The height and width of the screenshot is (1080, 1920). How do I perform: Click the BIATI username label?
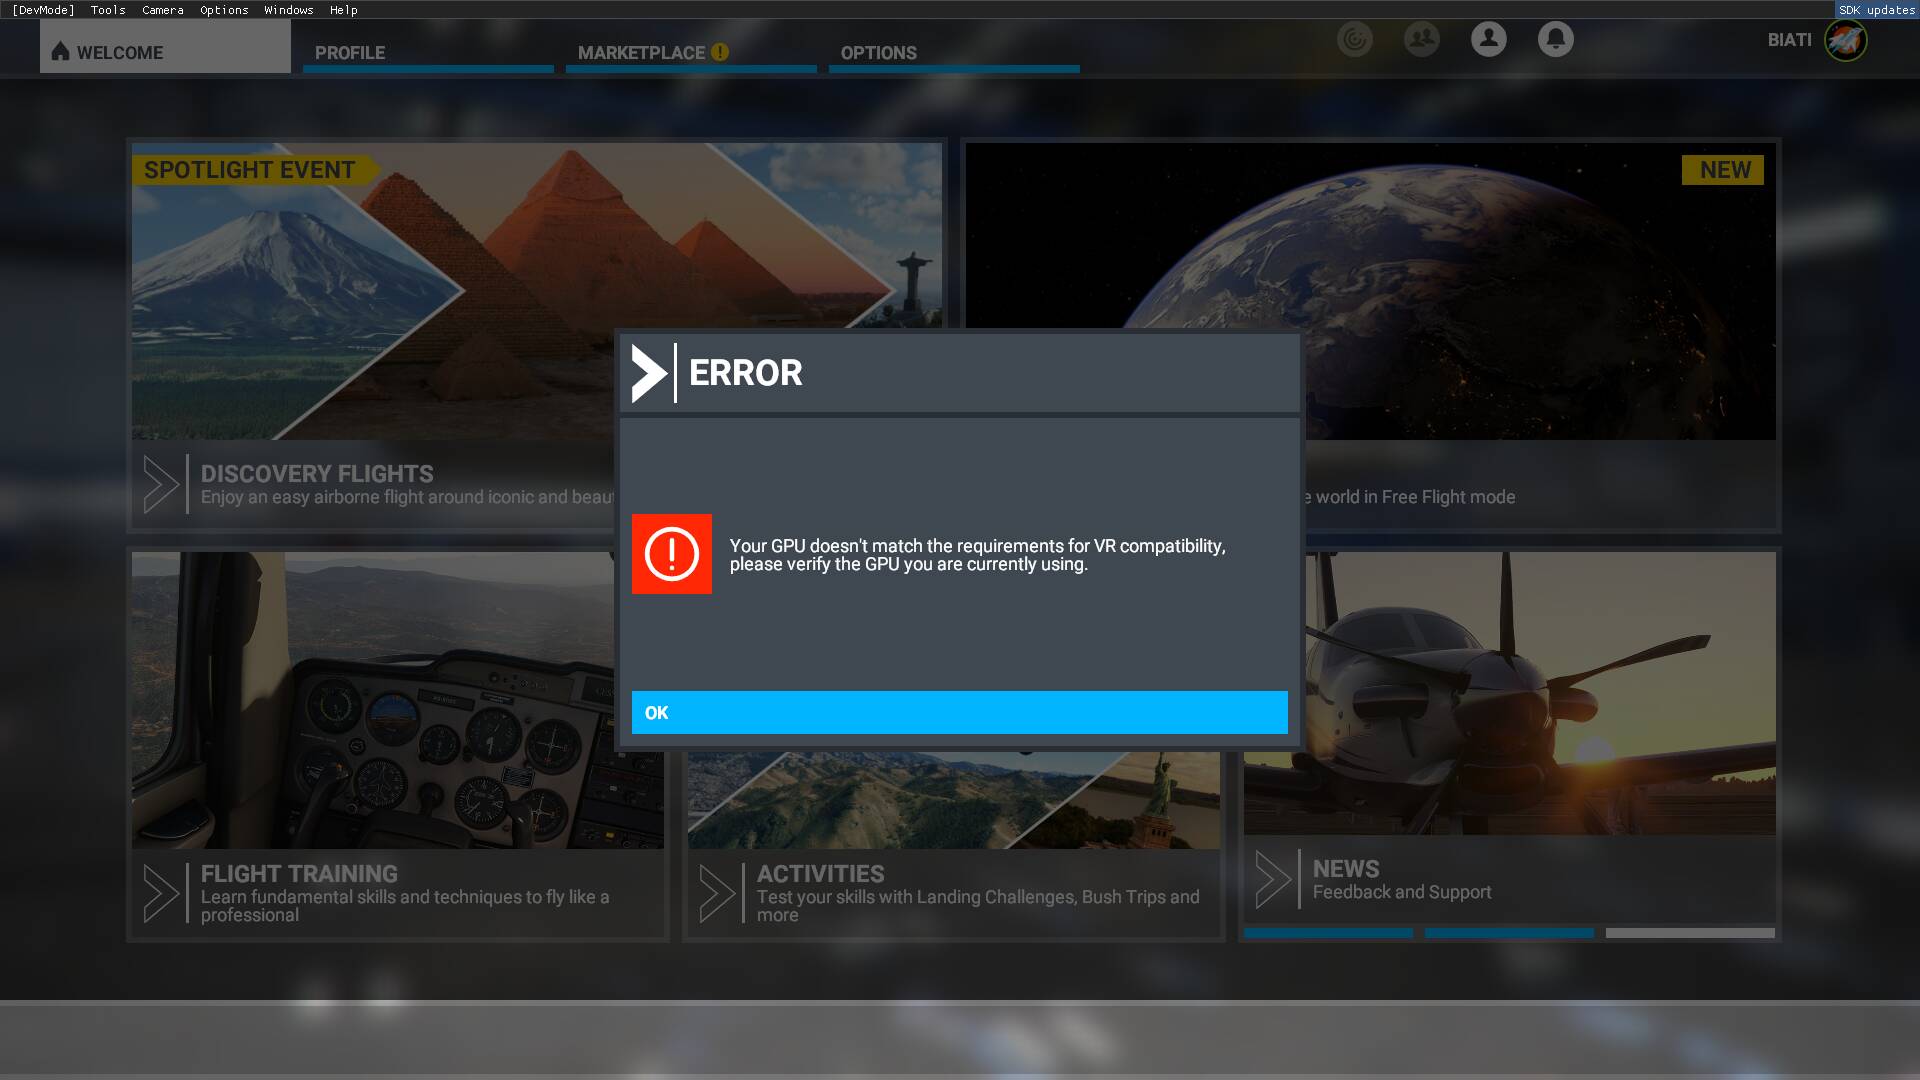coord(1789,40)
